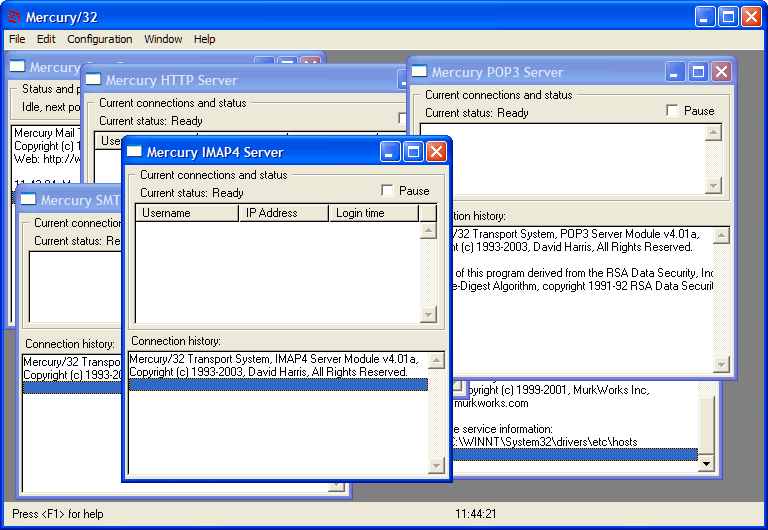Click the Mercury SMTP window title bar
768x530 pixels.
pos(69,200)
